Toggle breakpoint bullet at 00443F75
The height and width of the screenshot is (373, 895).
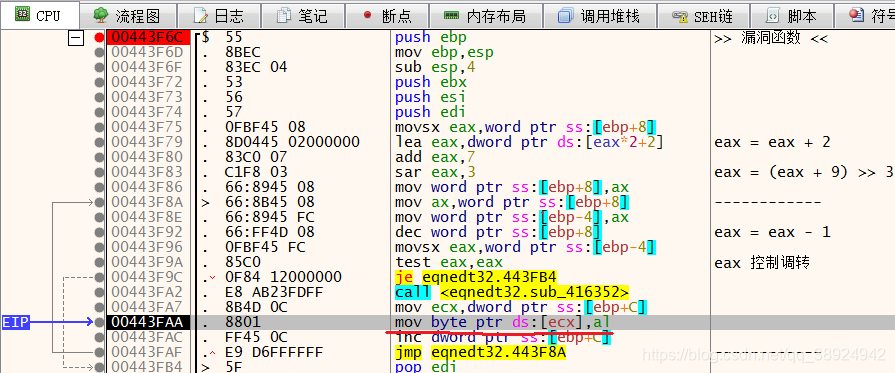coord(99,127)
